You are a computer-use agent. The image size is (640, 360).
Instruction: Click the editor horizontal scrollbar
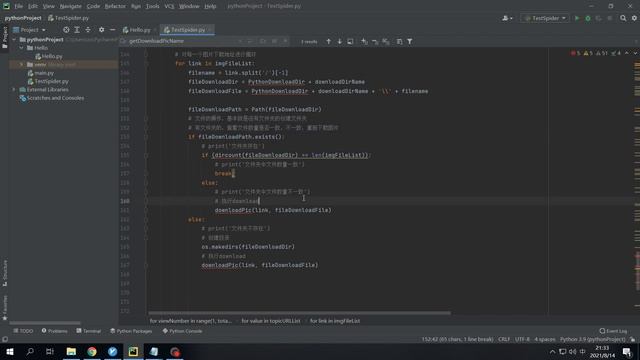tap(300, 313)
